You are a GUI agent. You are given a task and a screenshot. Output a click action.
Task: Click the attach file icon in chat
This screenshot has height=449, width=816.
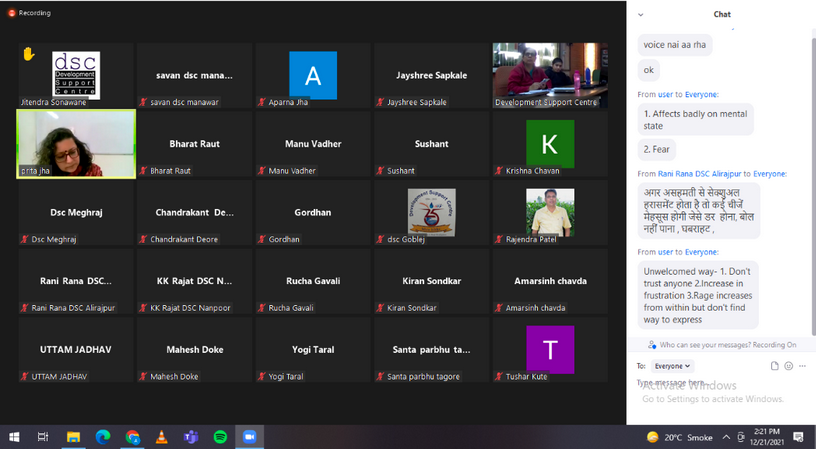click(x=775, y=366)
